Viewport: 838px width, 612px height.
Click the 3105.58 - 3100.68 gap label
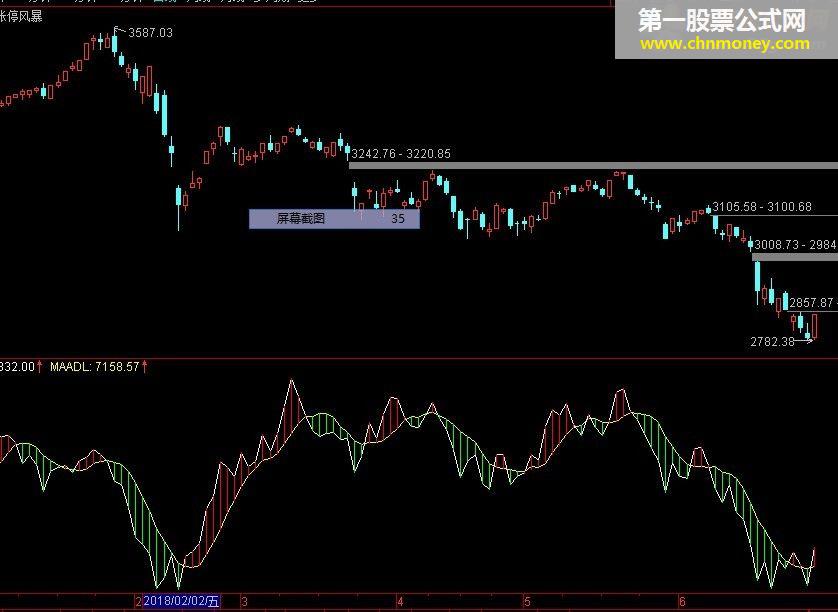[x=762, y=206]
